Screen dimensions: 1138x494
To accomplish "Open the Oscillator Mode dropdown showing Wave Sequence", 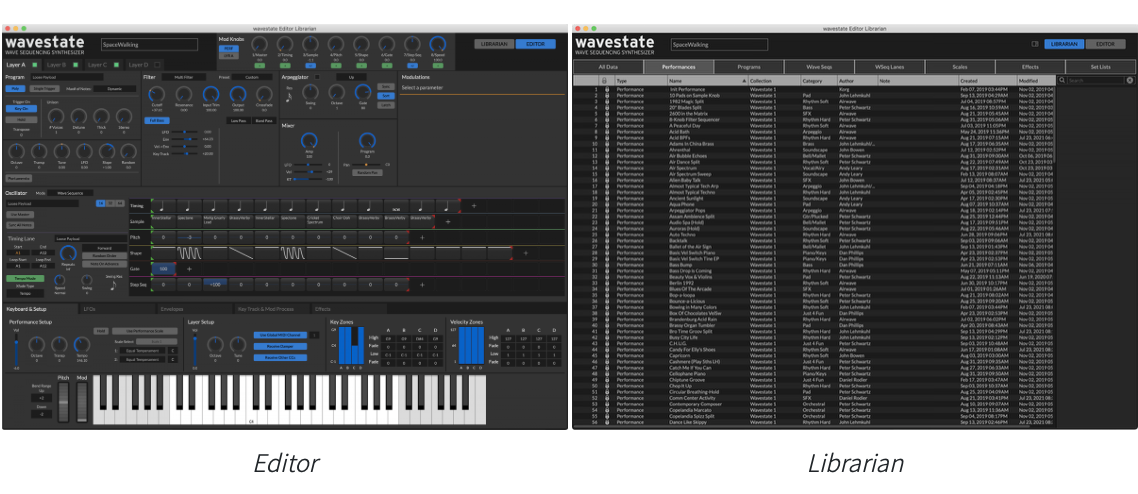I will coord(71,194).
